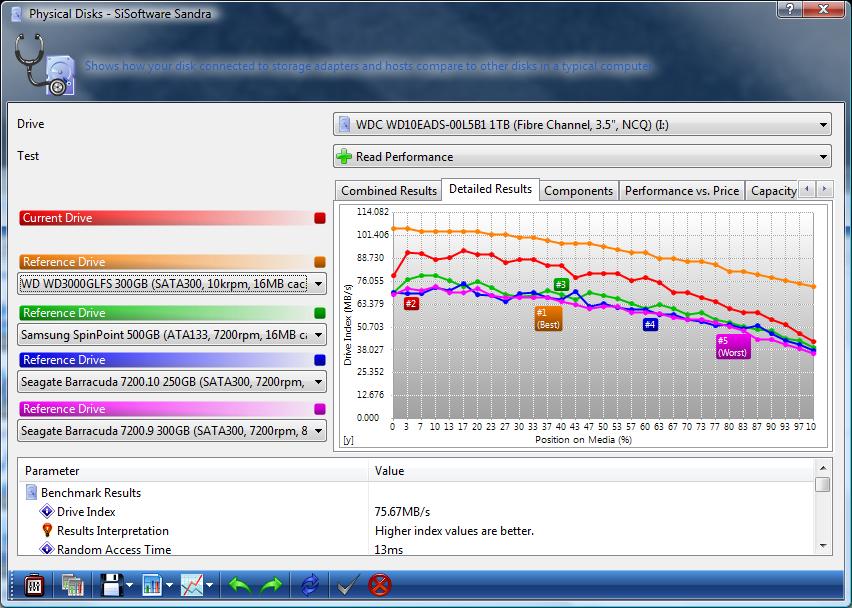Open the Test dropdown showing Read Performance
The width and height of the screenshot is (852, 608).
click(x=582, y=156)
